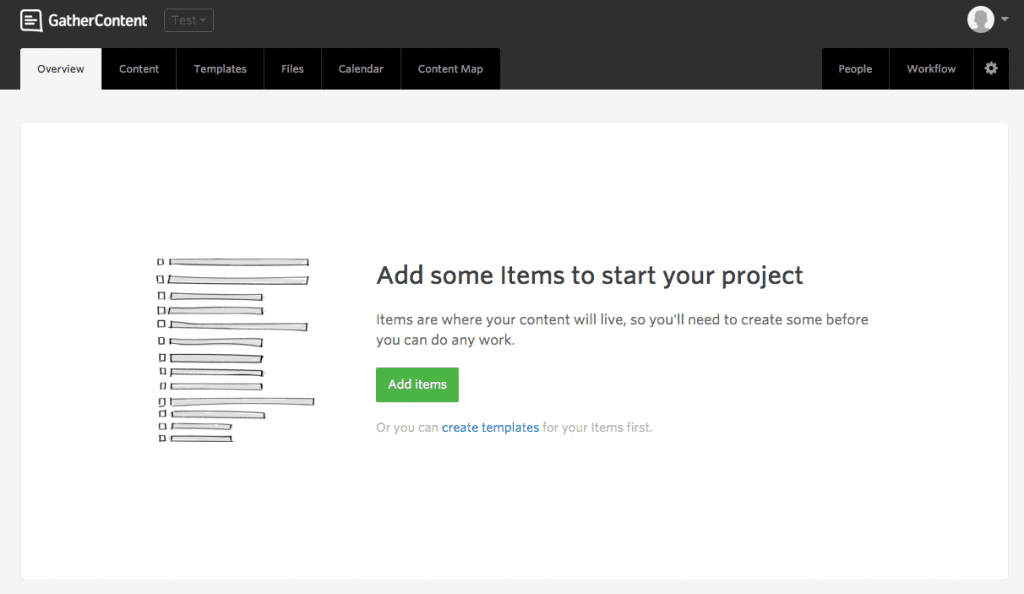
Task: Open the Test project dropdown
Action: [x=189, y=20]
